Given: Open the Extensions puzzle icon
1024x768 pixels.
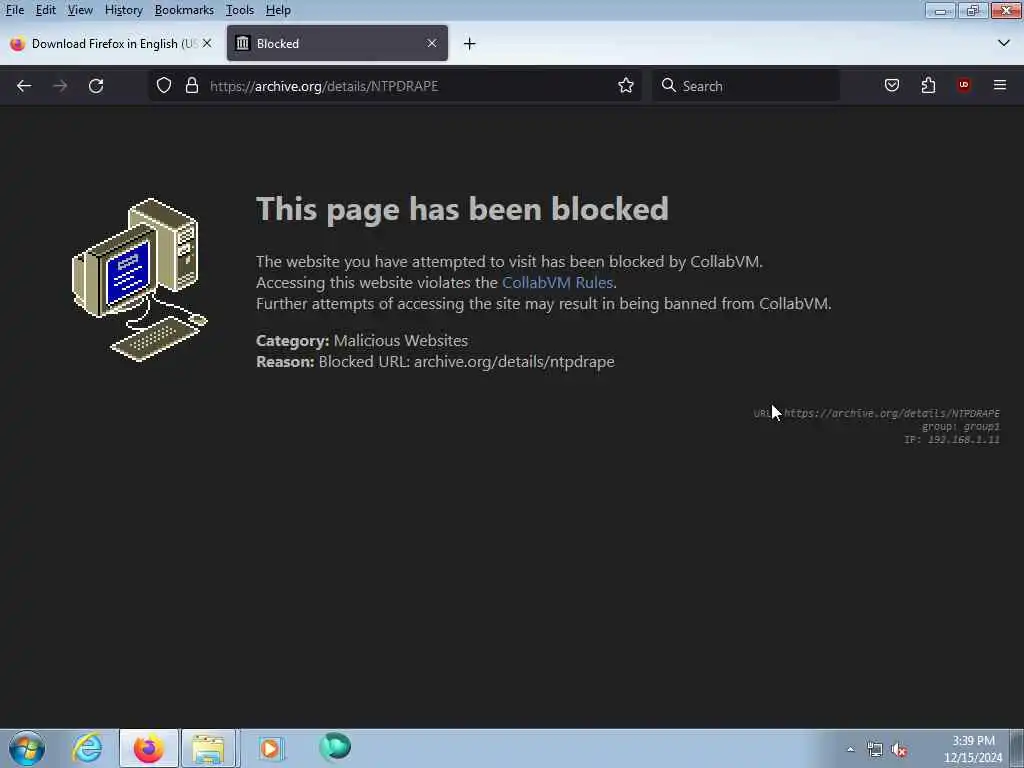Looking at the screenshot, I should tap(928, 86).
